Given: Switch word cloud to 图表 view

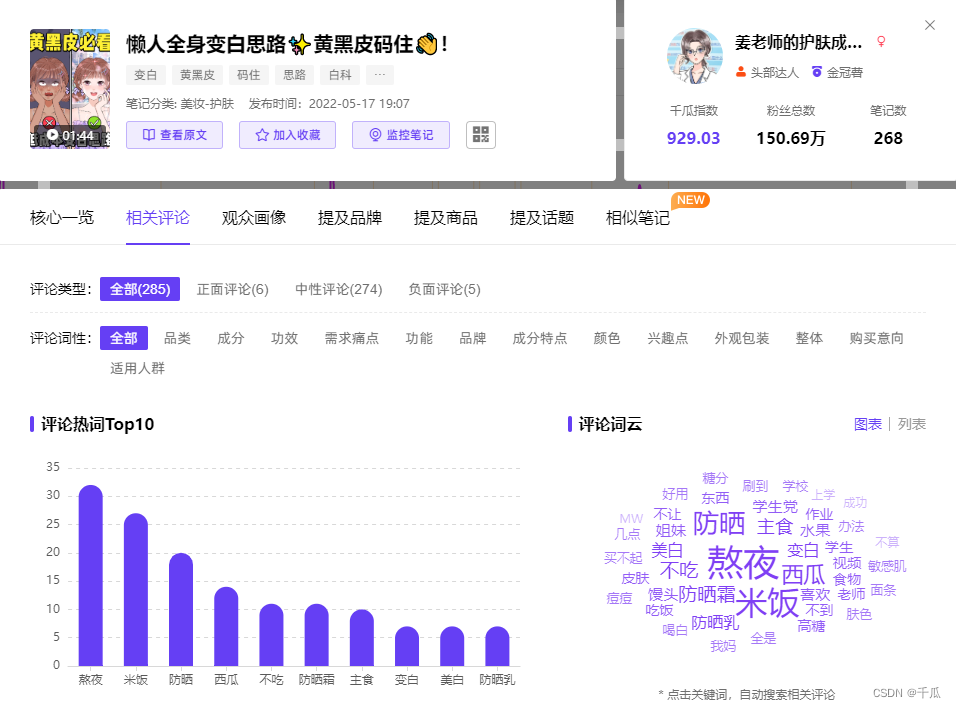Looking at the screenshot, I should pyautogui.click(x=868, y=424).
